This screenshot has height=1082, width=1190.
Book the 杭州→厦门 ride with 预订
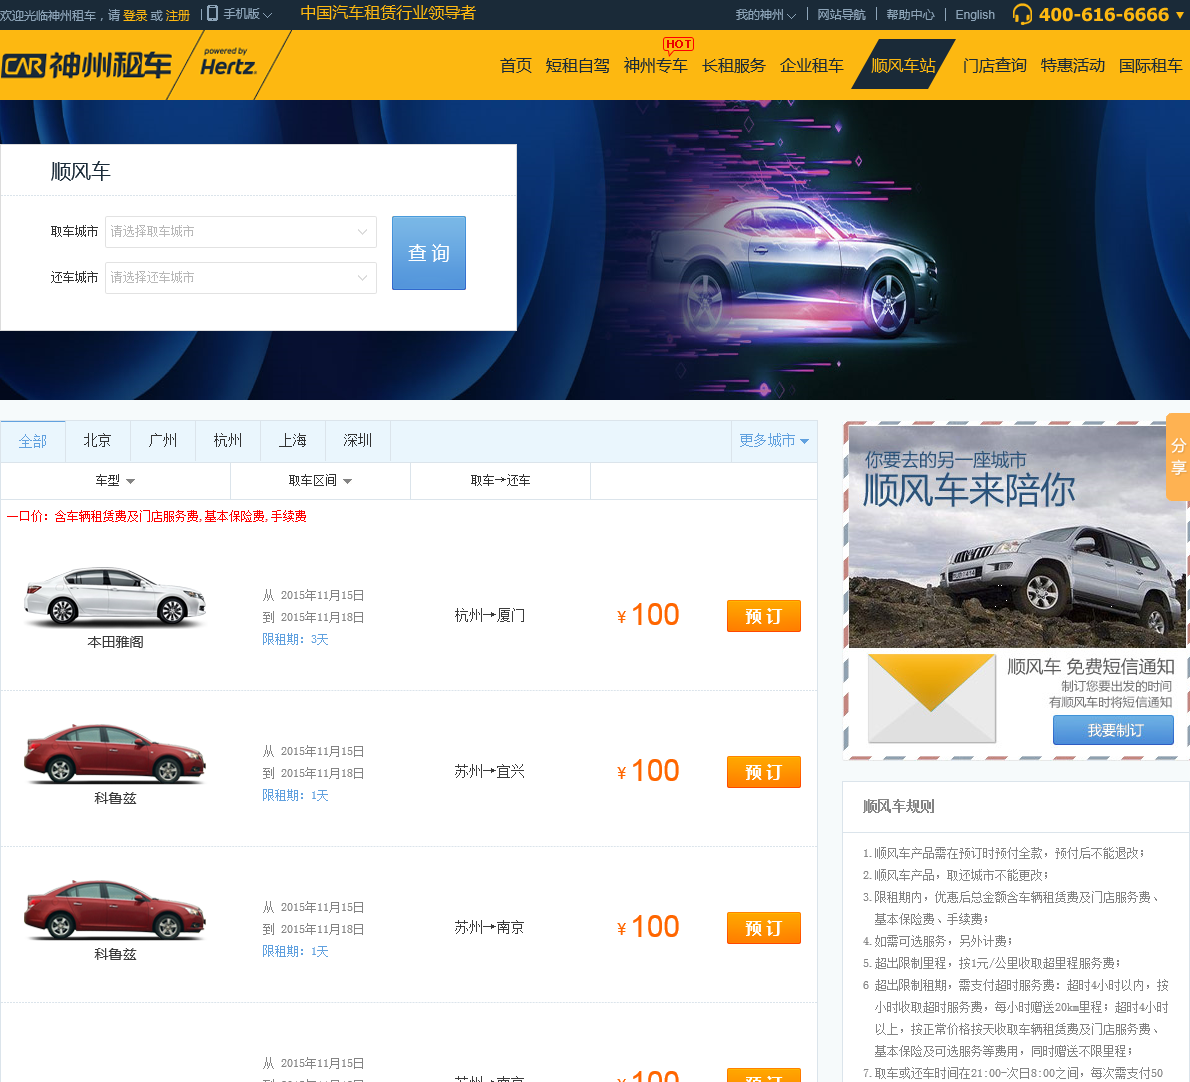point(763,616)
